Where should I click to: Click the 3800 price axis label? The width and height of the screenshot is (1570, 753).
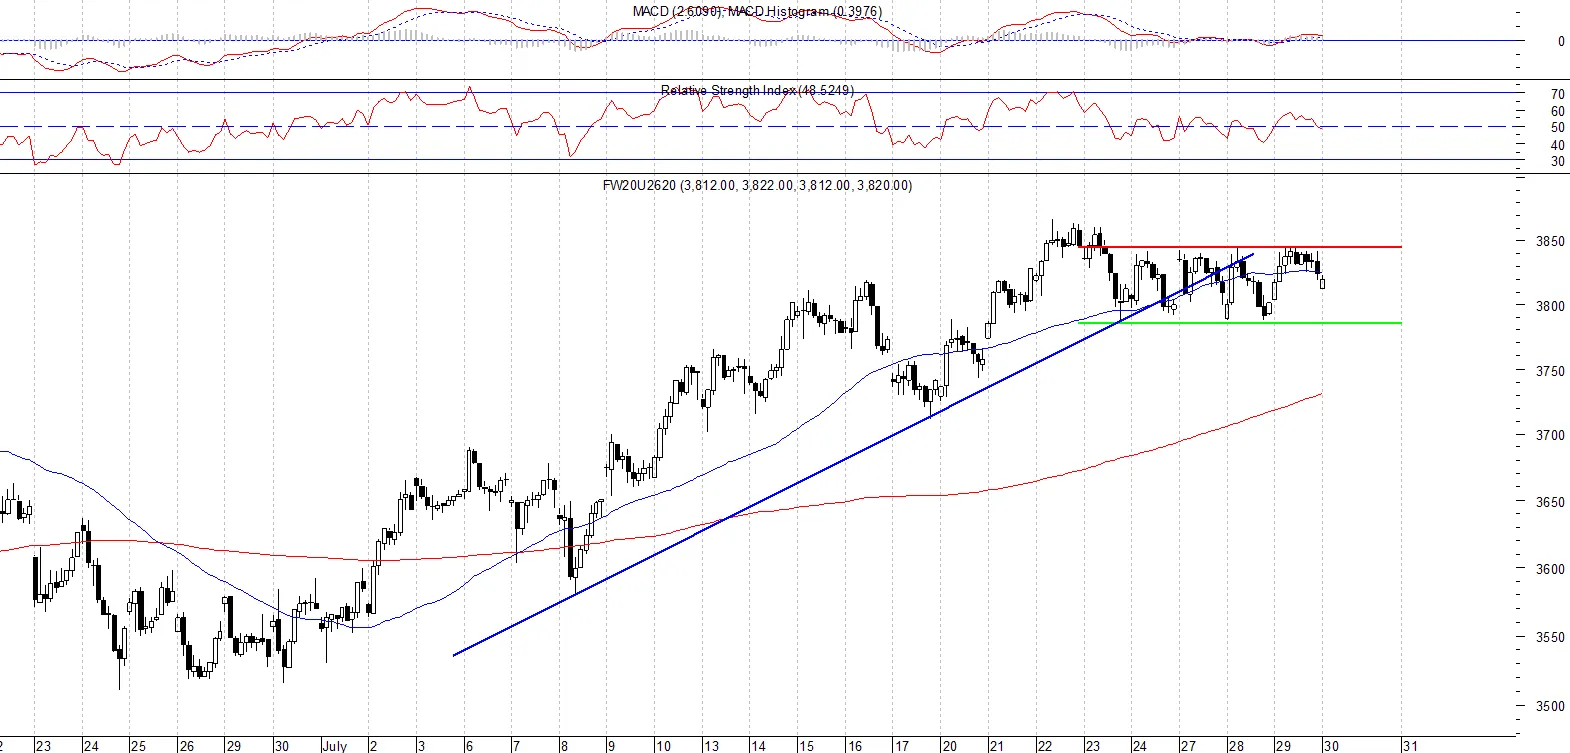point(1550,306)
